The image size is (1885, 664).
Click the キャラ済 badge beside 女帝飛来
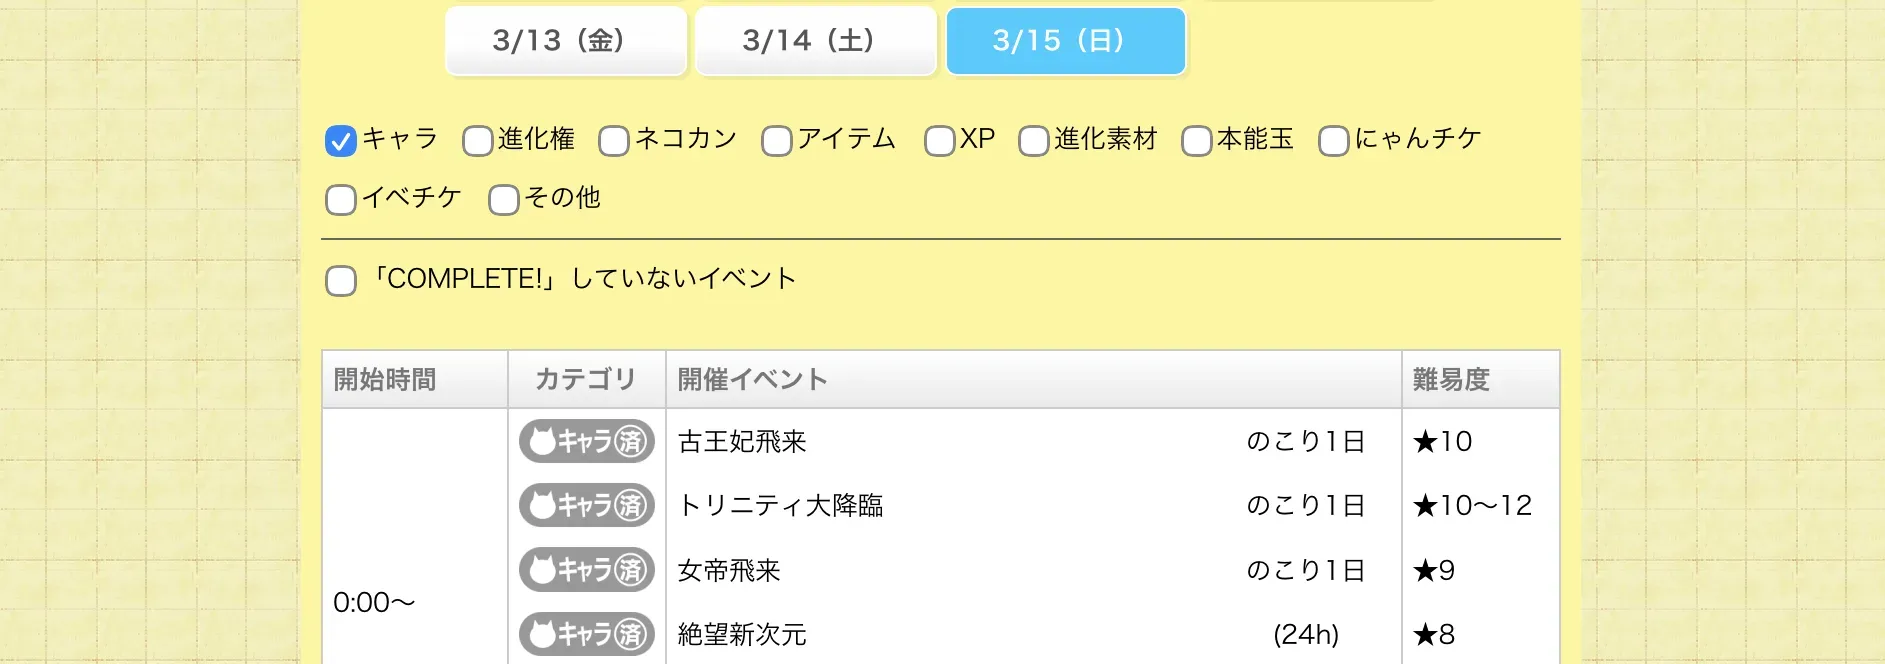(x=586, y=570)
